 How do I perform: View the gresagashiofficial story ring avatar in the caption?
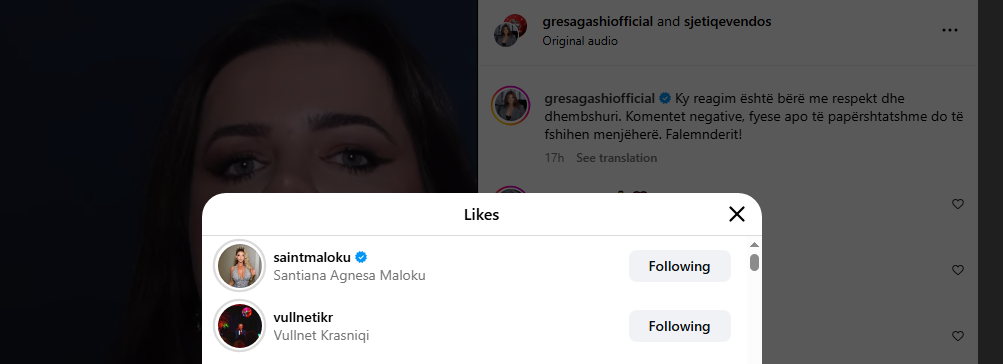pos(510,106)
